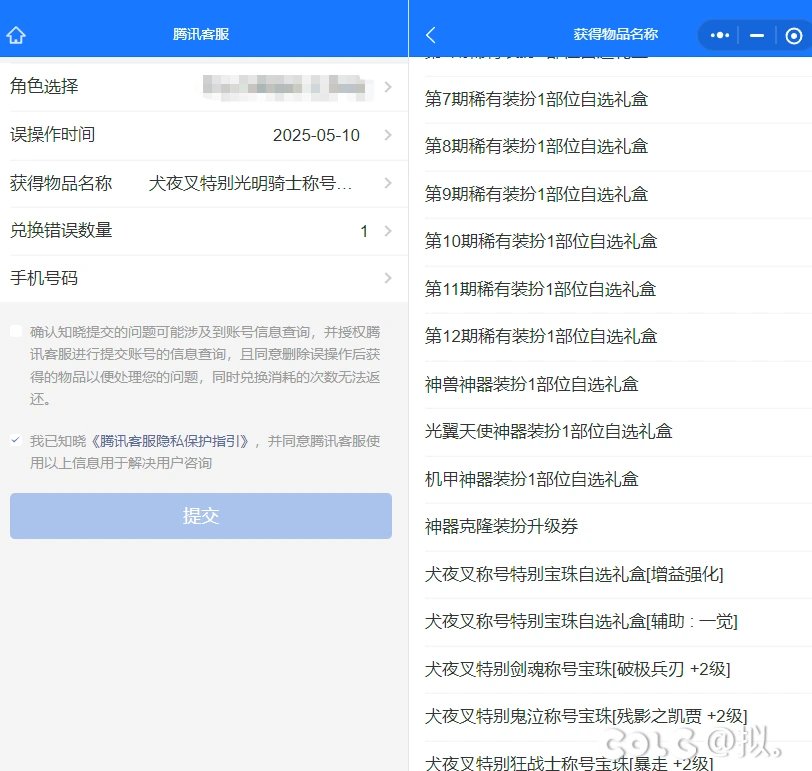
Task: Pick 犬夜叉称号特别宝珠自选礼盒[辅助：一觉]
Action: pos(581,621)
